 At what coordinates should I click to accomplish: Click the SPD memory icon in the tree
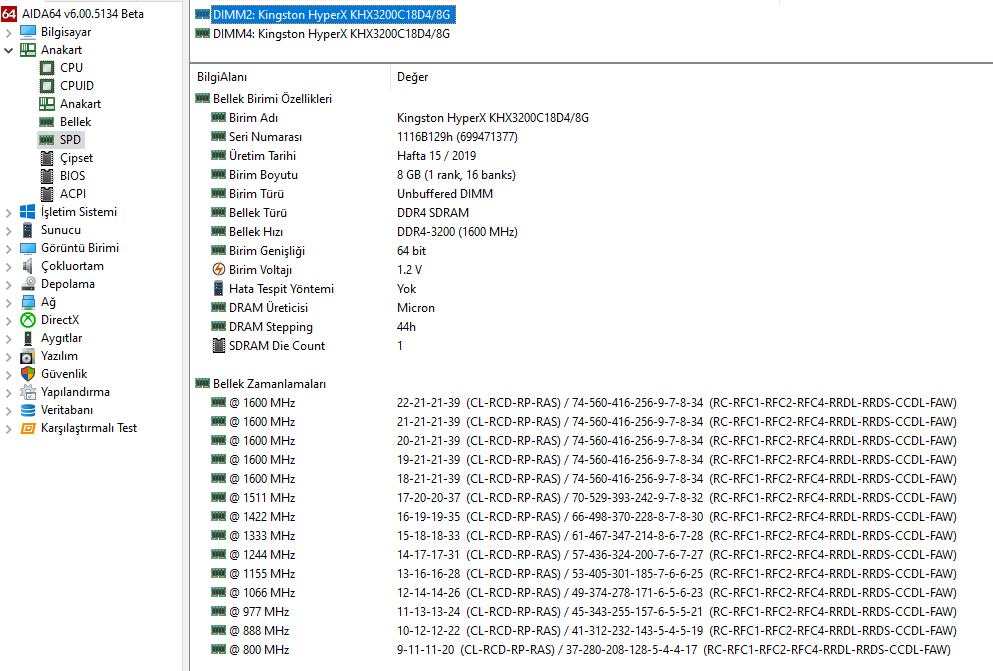click(46, 139)
